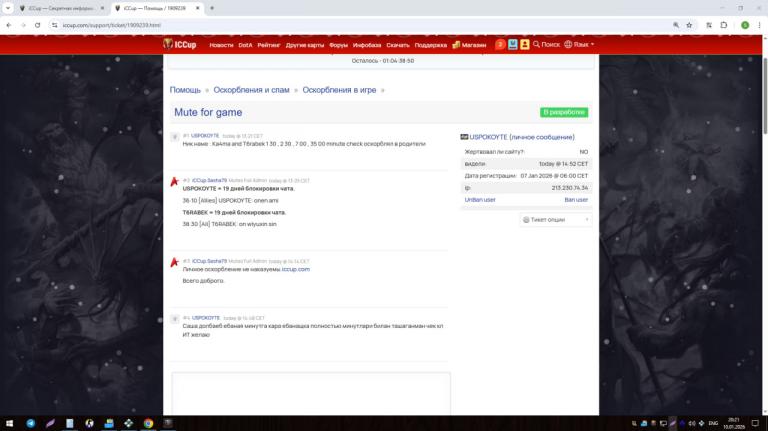Viewport: 768px width, 431px height.
Task: Open the DotA menu item
Action: pyautogui.click(x=245, y=45)
